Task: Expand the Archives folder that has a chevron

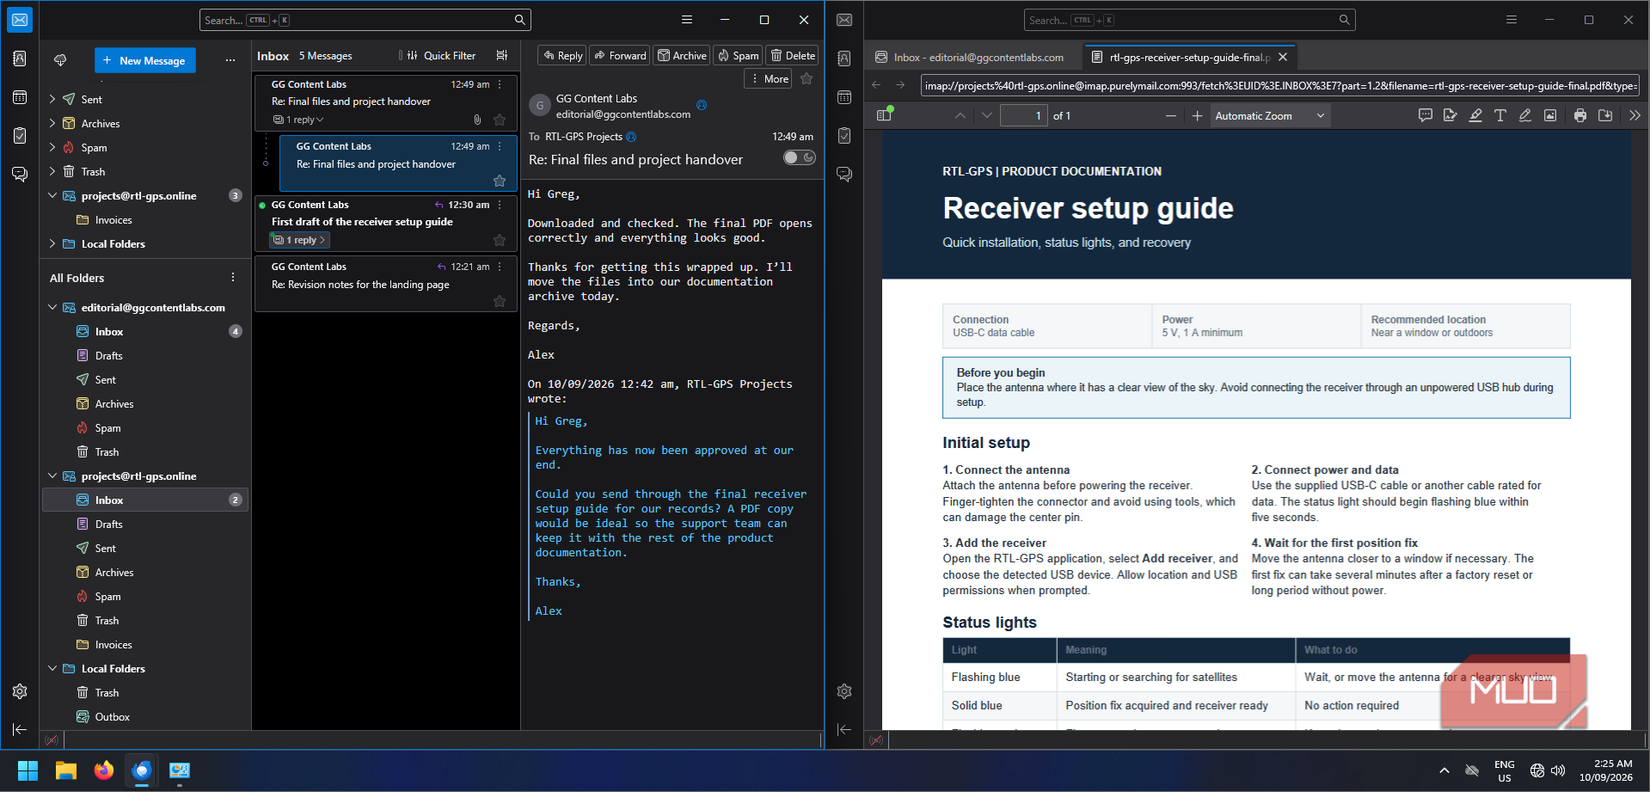Action: (x=53, y=123)
